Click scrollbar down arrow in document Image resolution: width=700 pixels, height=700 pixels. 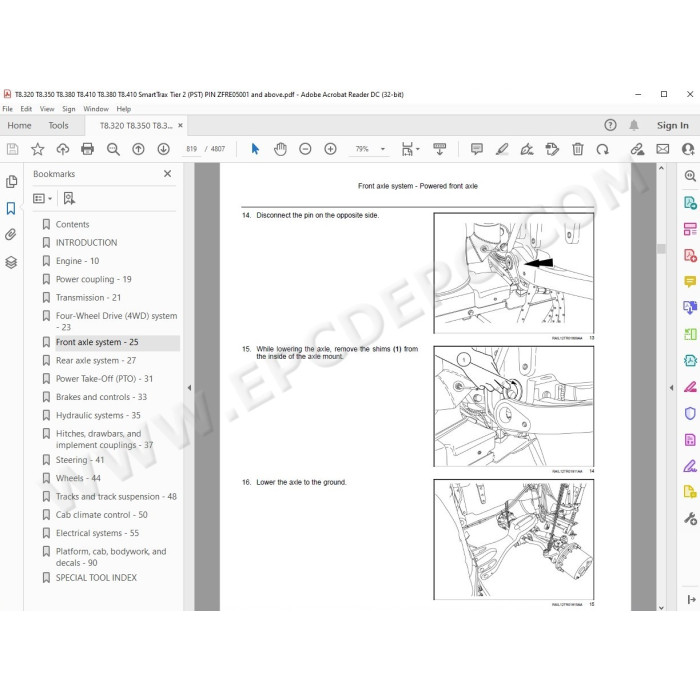click(x=661, y=607)
